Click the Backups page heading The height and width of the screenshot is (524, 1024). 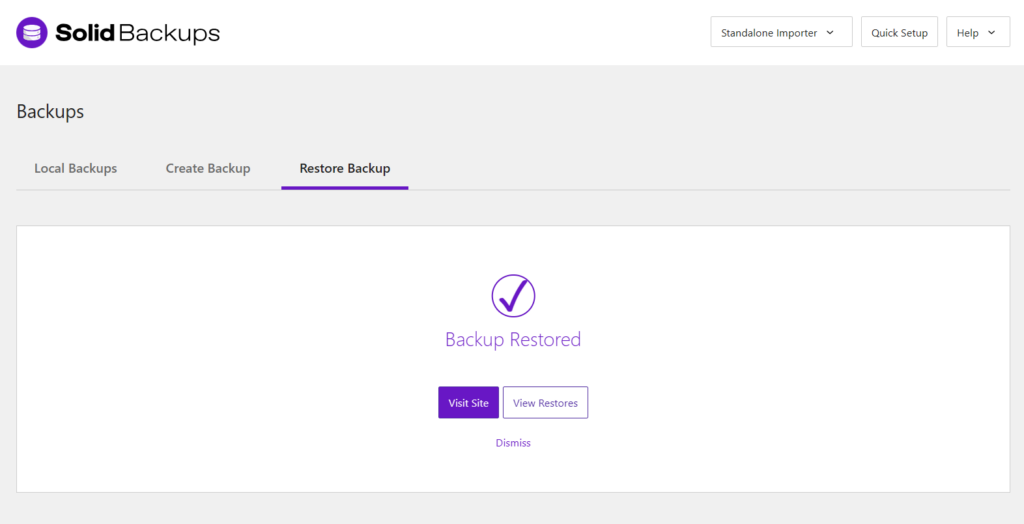pyautogui.click(x=50, y=112)
